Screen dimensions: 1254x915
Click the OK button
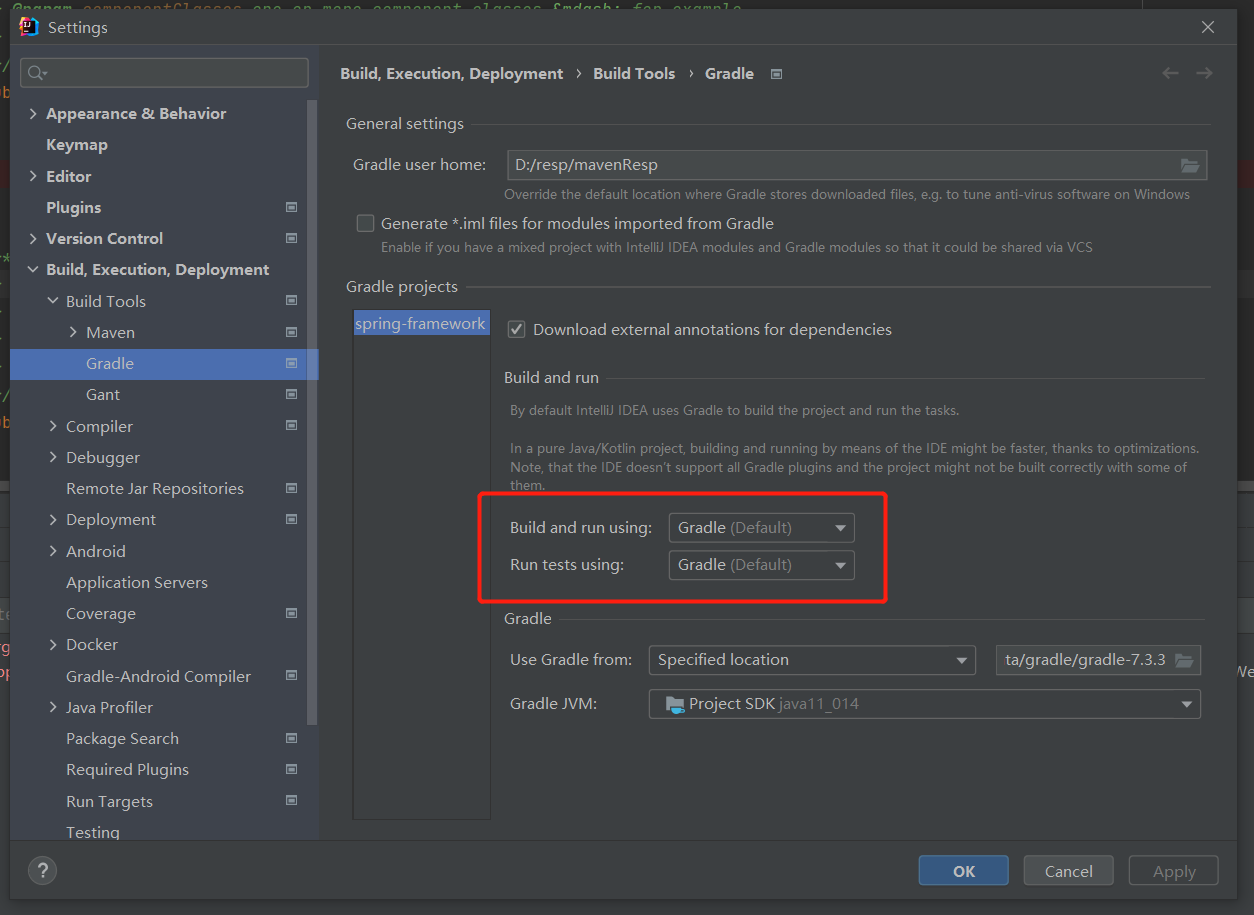[964, 871]
